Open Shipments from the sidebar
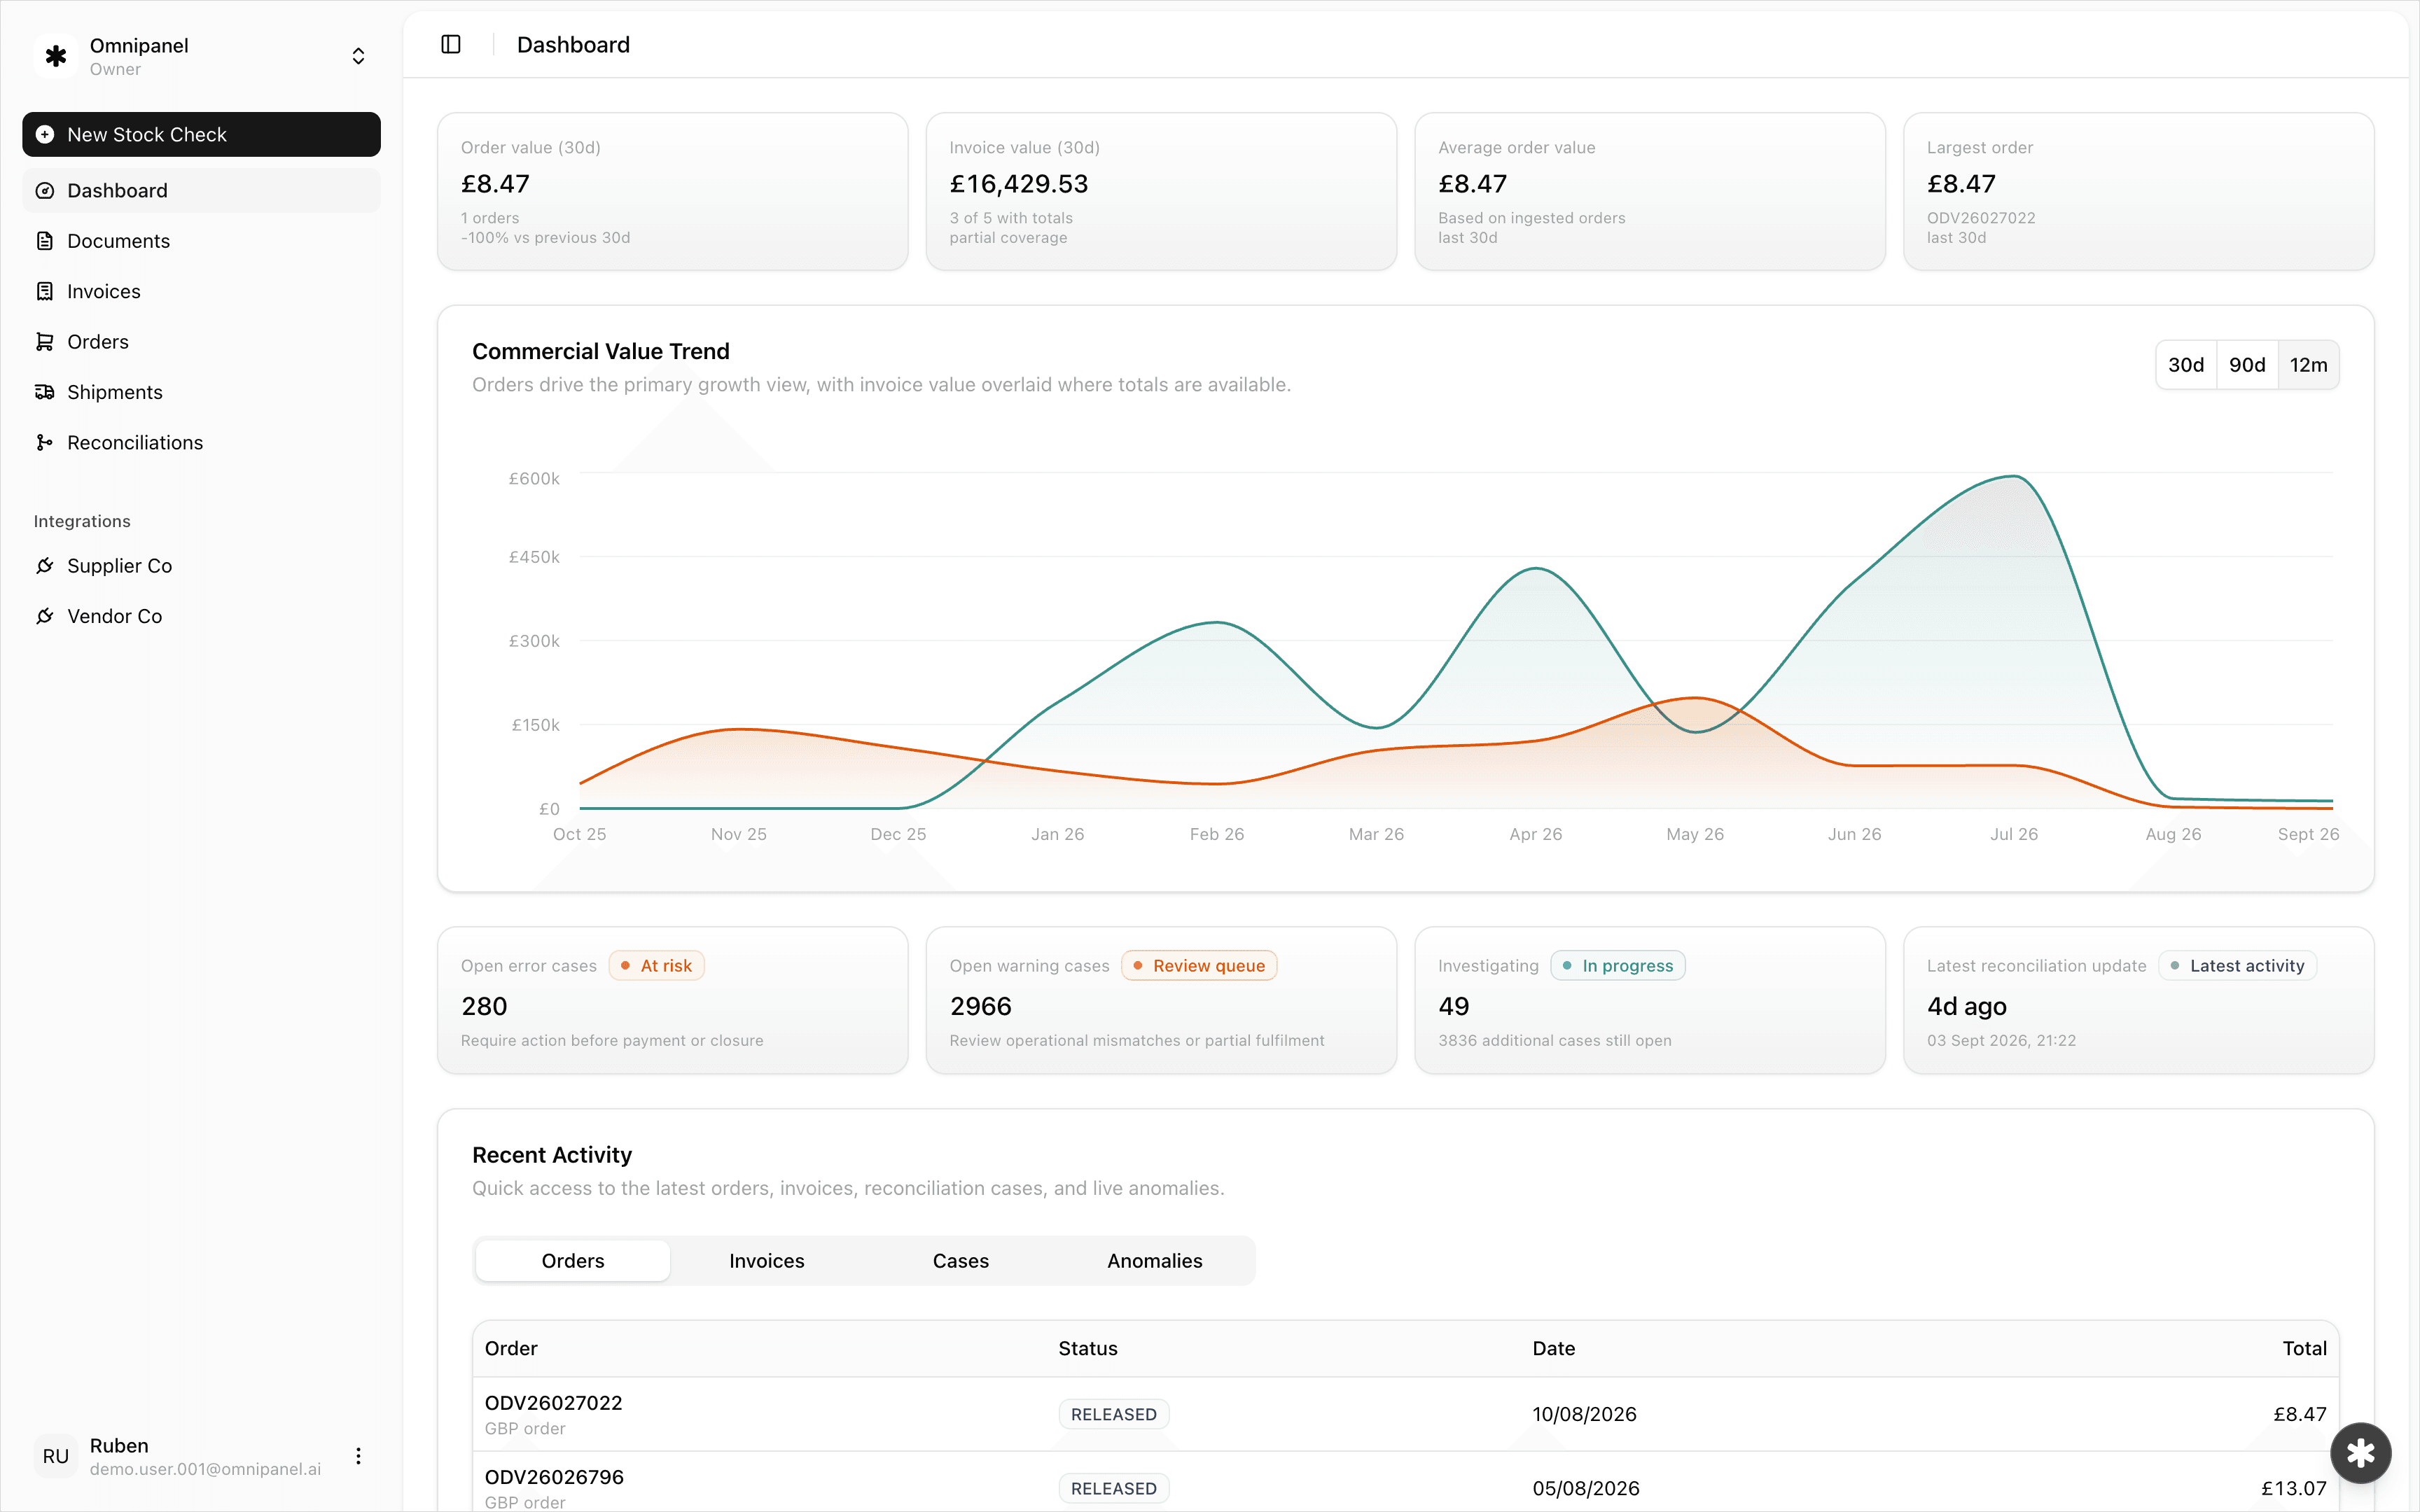The width and height of the screenshot is (2420, 1512). click(201, 392)
